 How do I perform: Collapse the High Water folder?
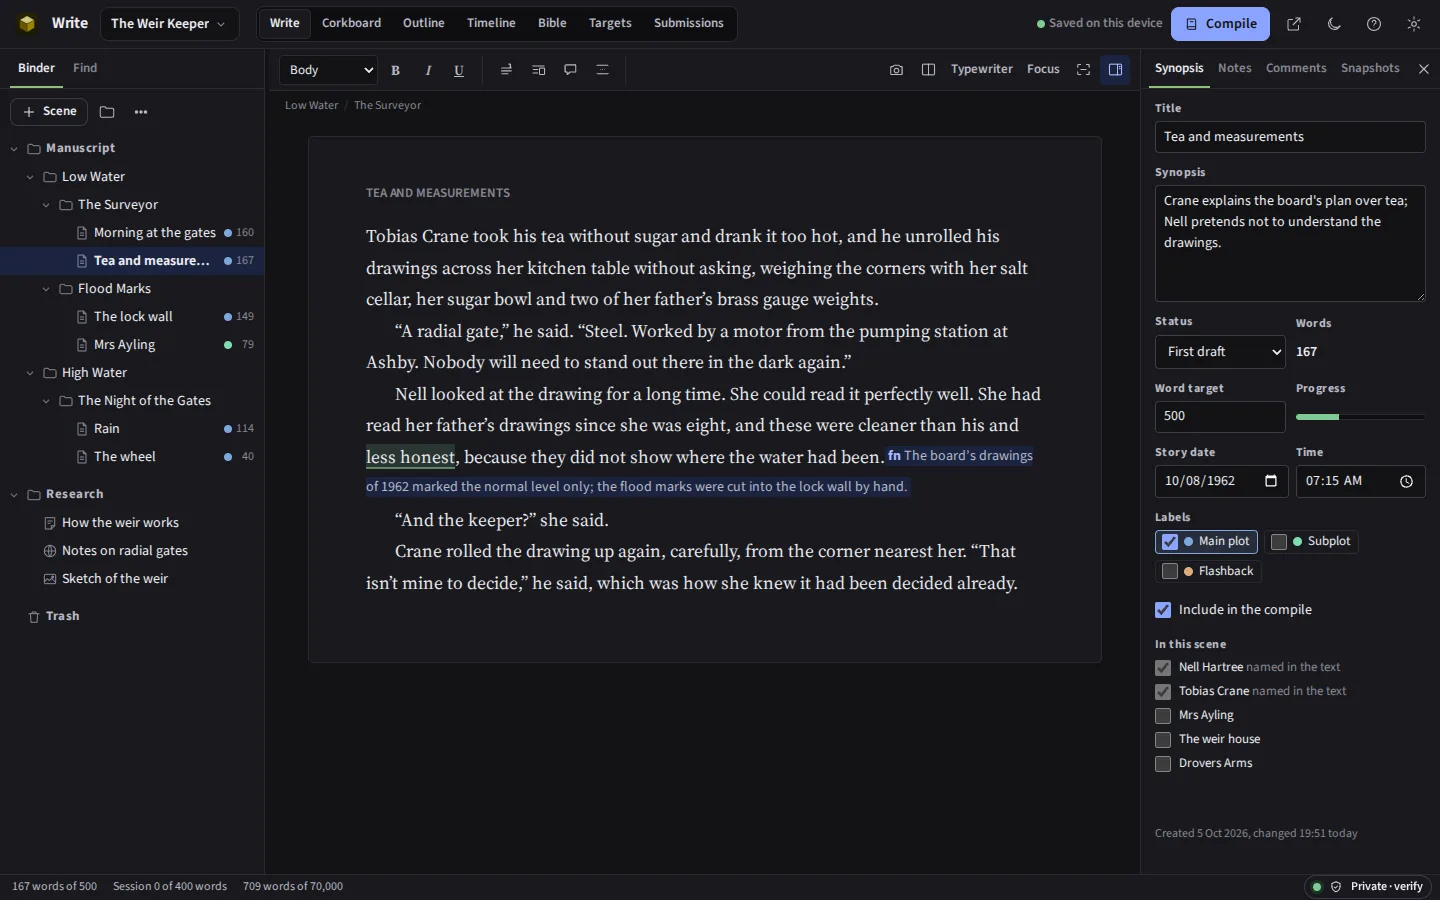tap(30, 373)
